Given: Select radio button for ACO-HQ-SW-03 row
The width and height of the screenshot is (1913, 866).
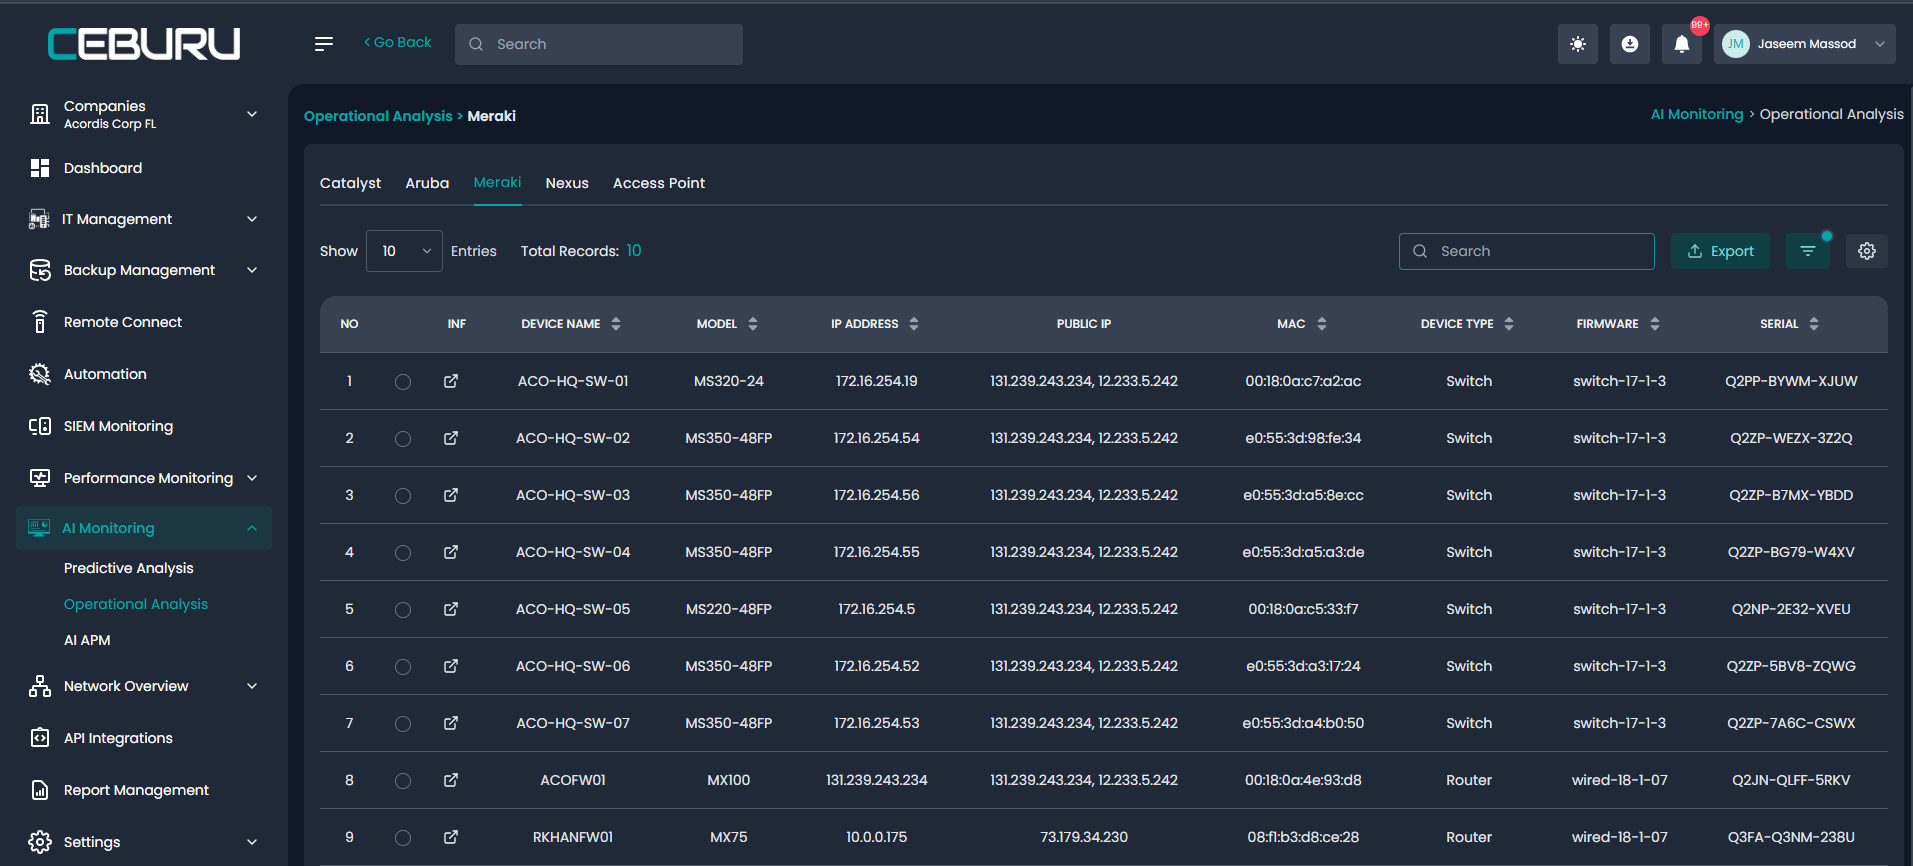Looking at the screenshot, I should point(403,496).
